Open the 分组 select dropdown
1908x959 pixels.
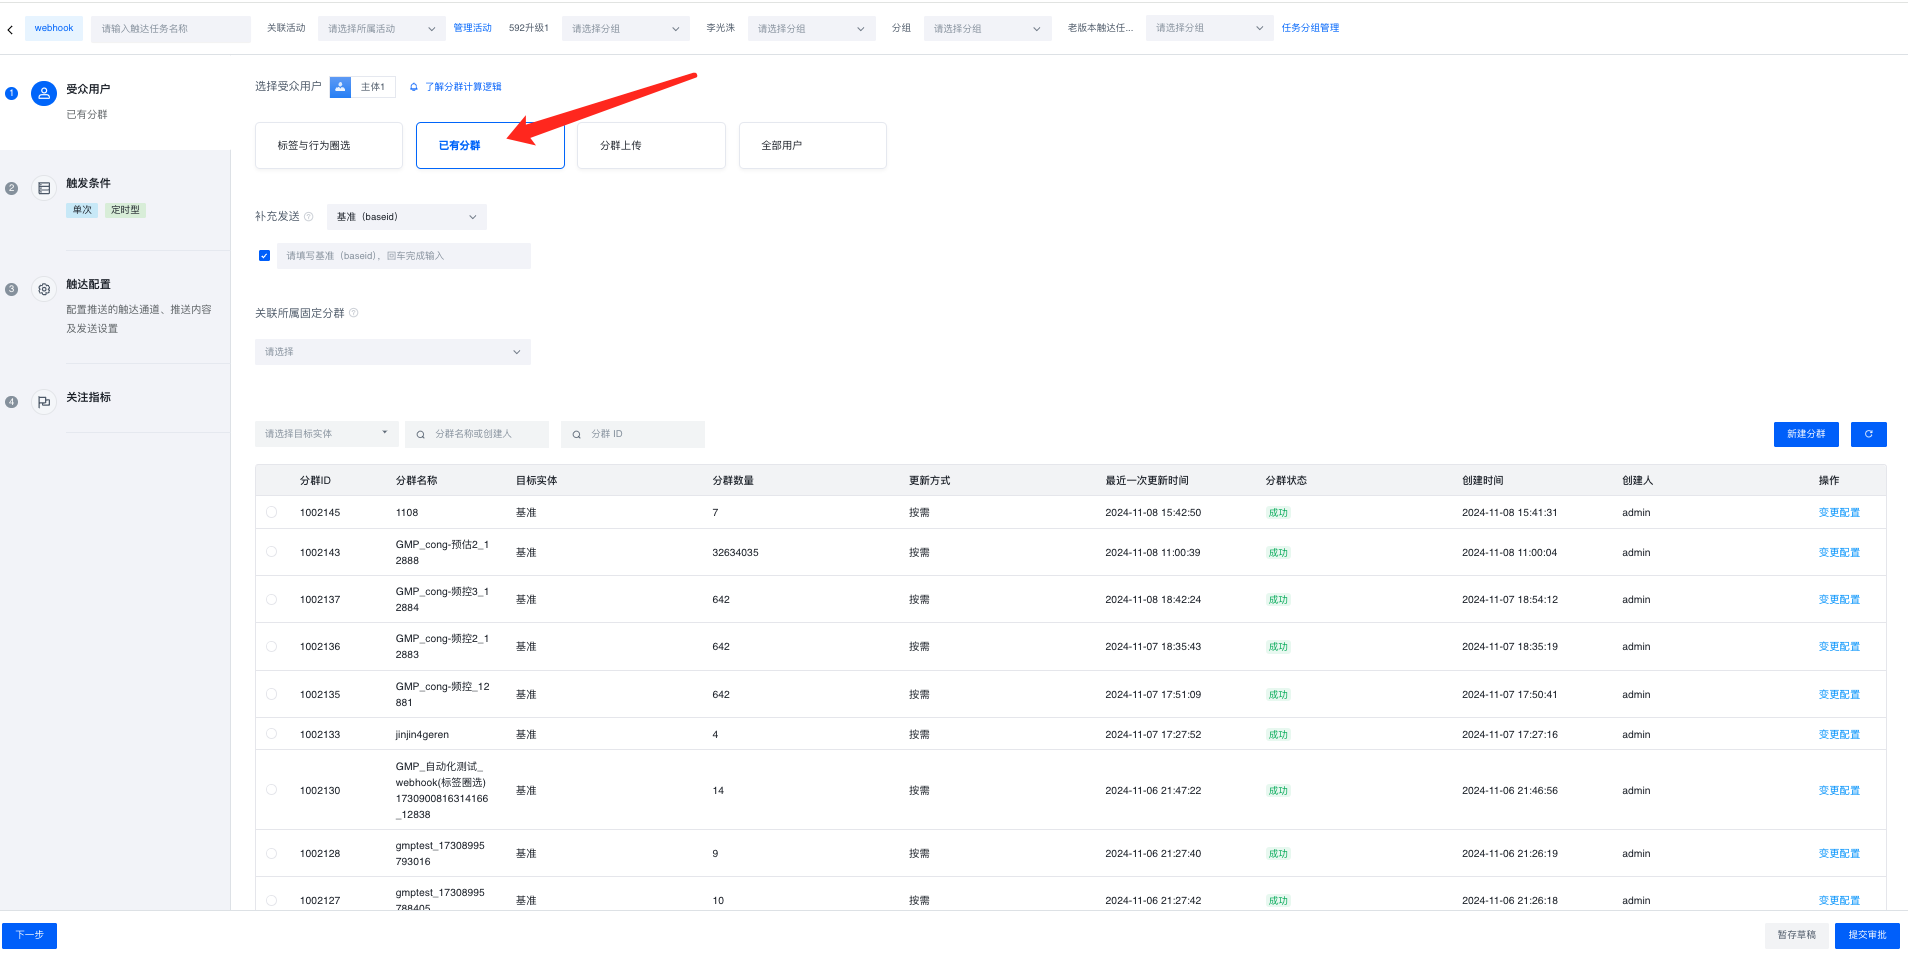point(987,29)
